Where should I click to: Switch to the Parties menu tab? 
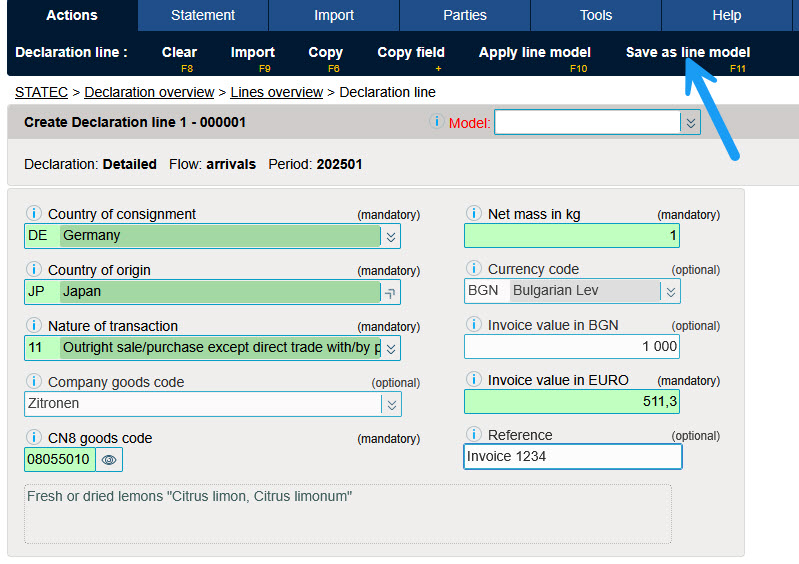point(465,15)
